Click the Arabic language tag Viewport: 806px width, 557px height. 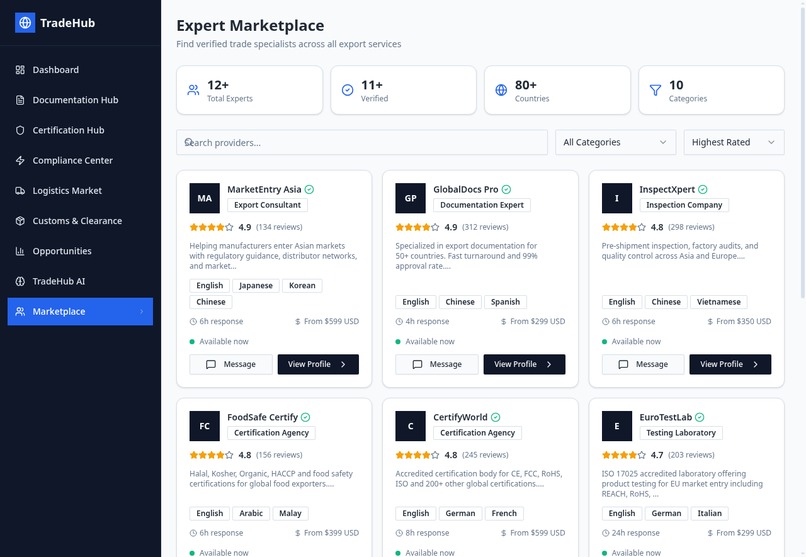click(x=251, y=513)
